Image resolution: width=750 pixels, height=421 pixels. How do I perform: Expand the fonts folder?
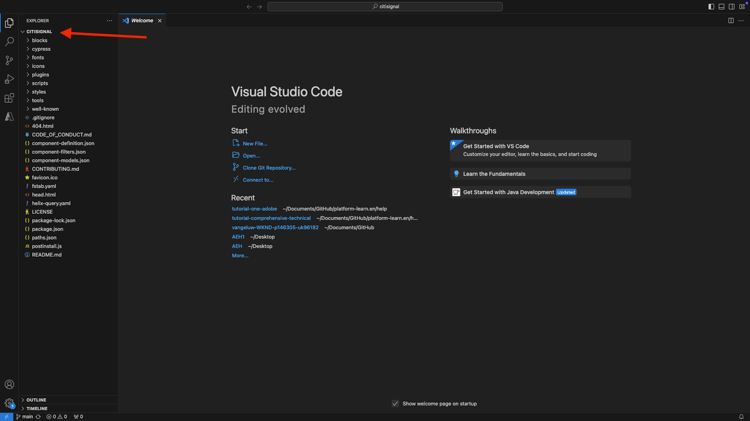click(38, 57)
